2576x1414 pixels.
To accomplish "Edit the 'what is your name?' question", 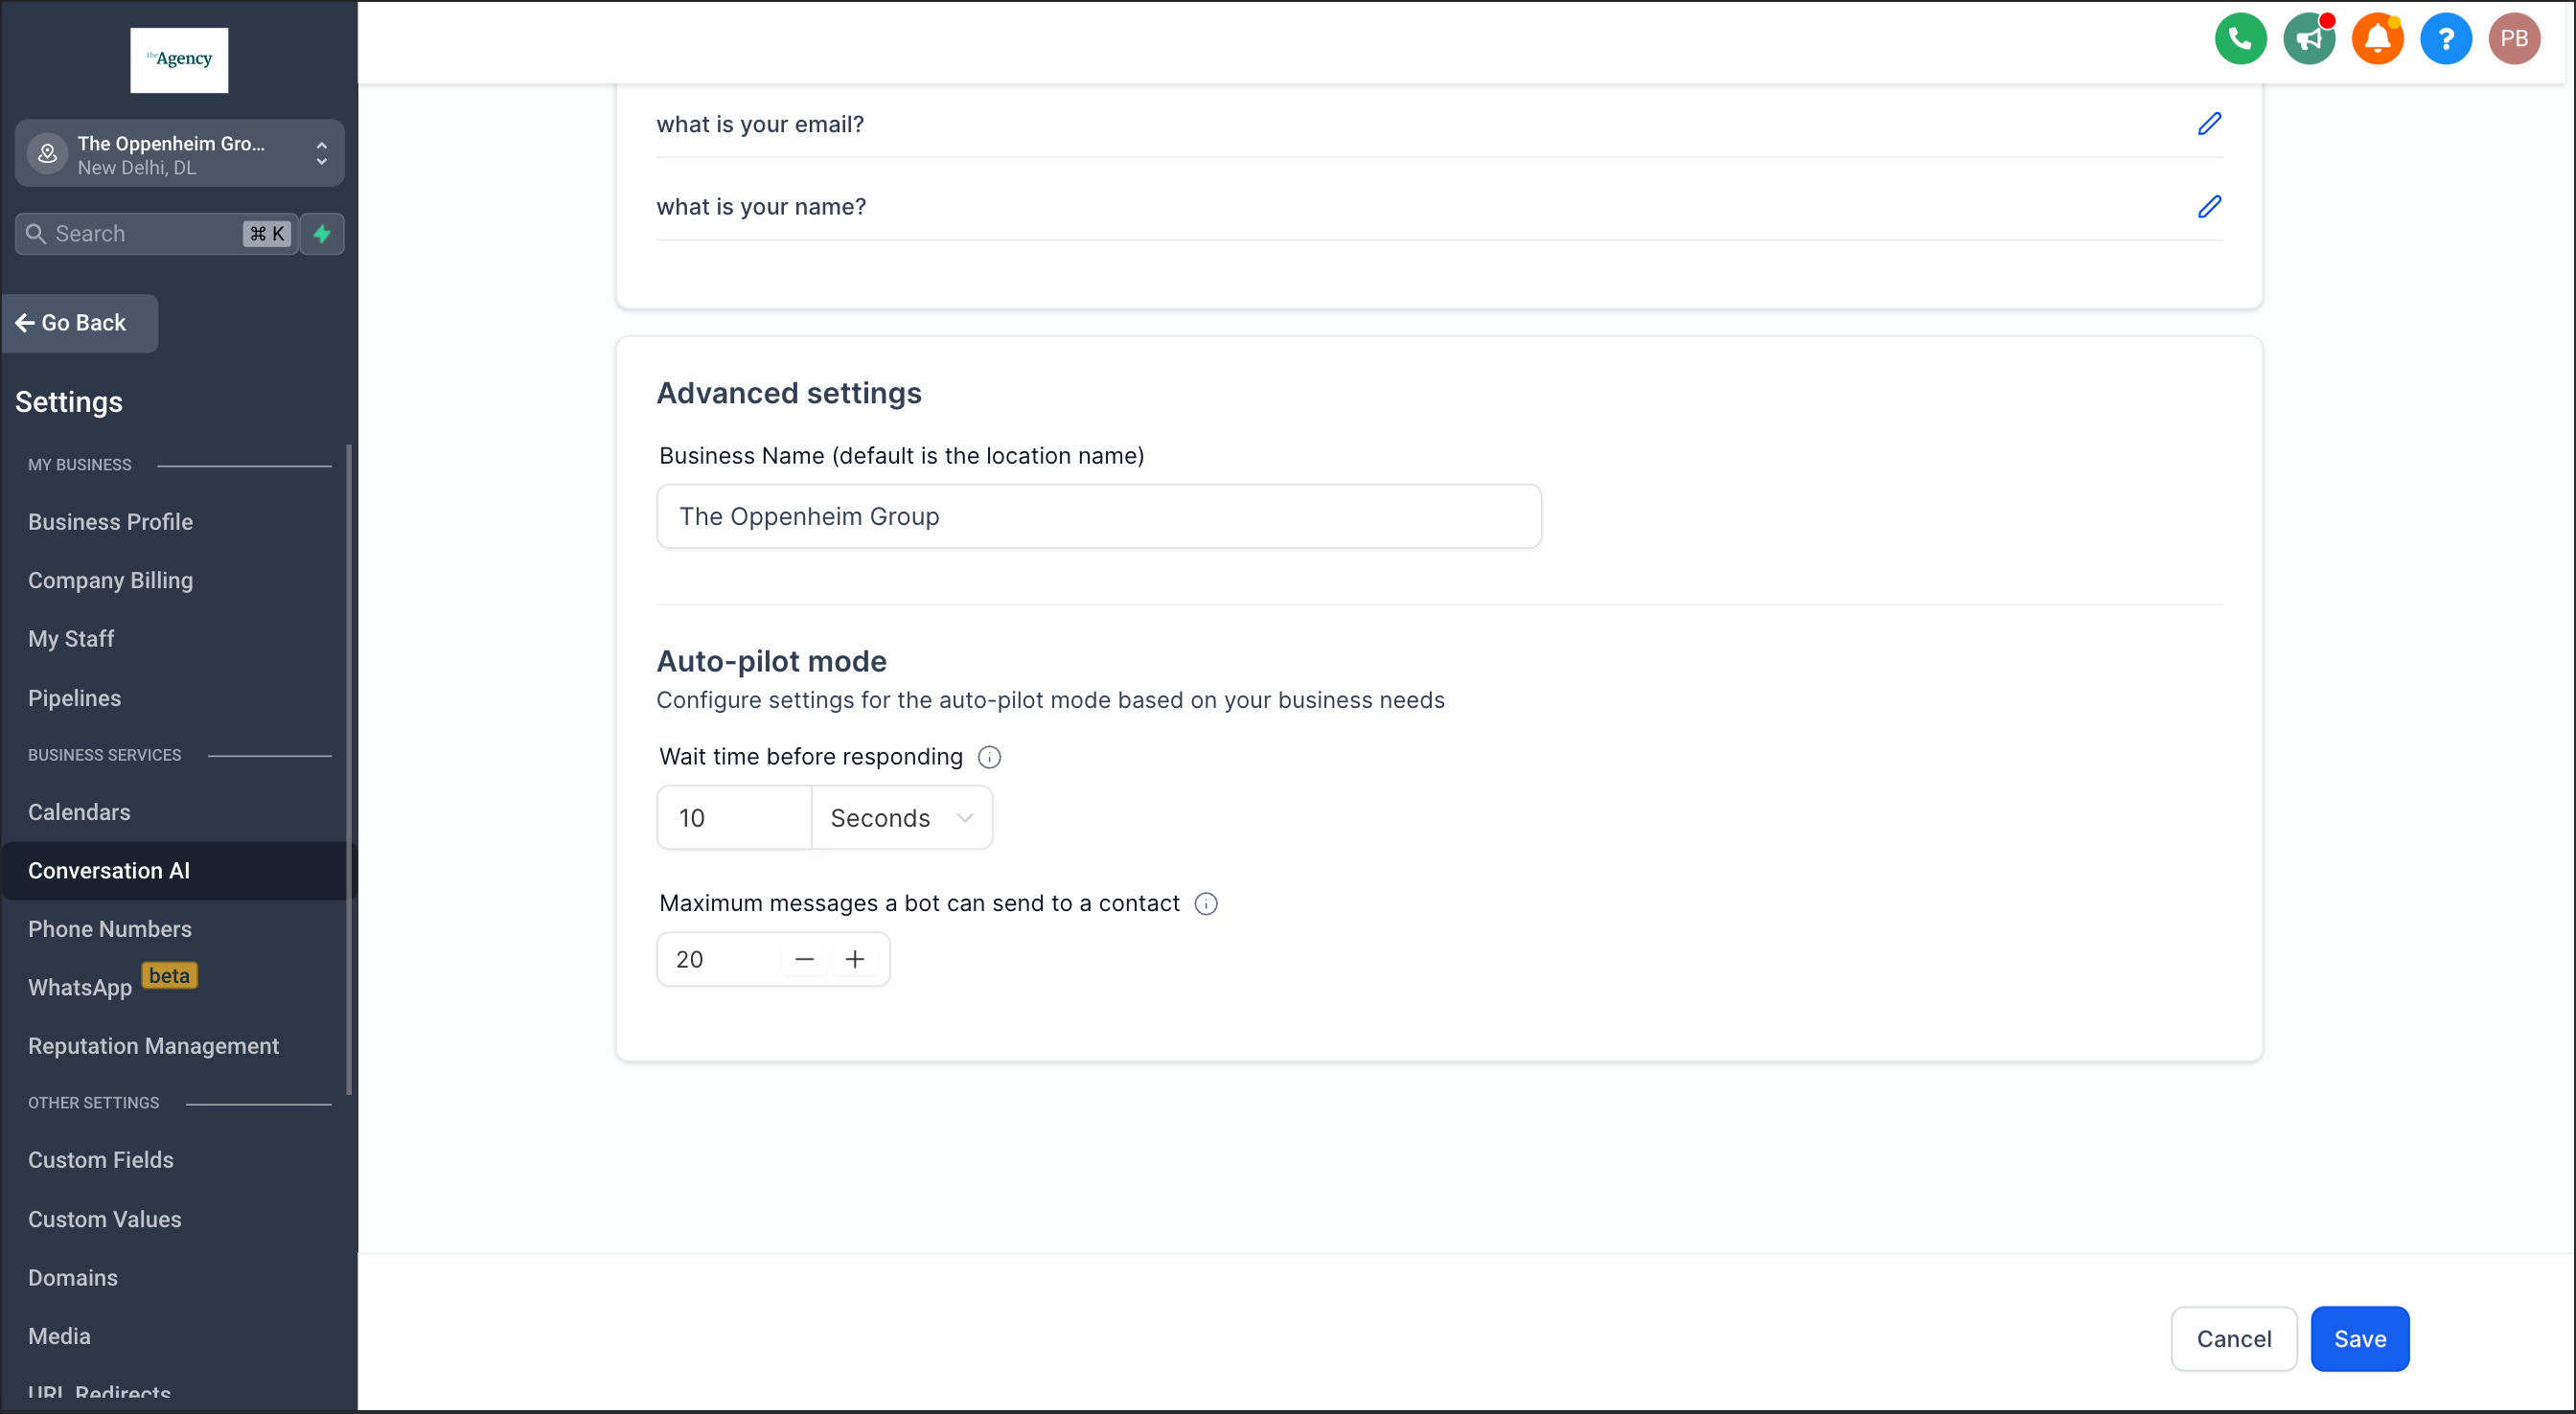I will 2209,206.
